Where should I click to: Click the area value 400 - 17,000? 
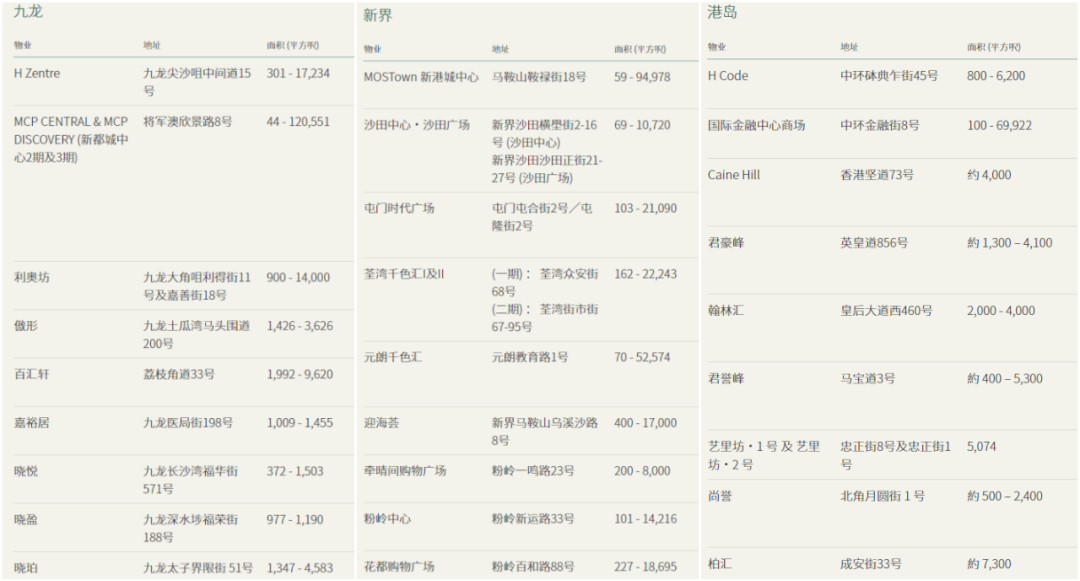(x=645, y=423)
